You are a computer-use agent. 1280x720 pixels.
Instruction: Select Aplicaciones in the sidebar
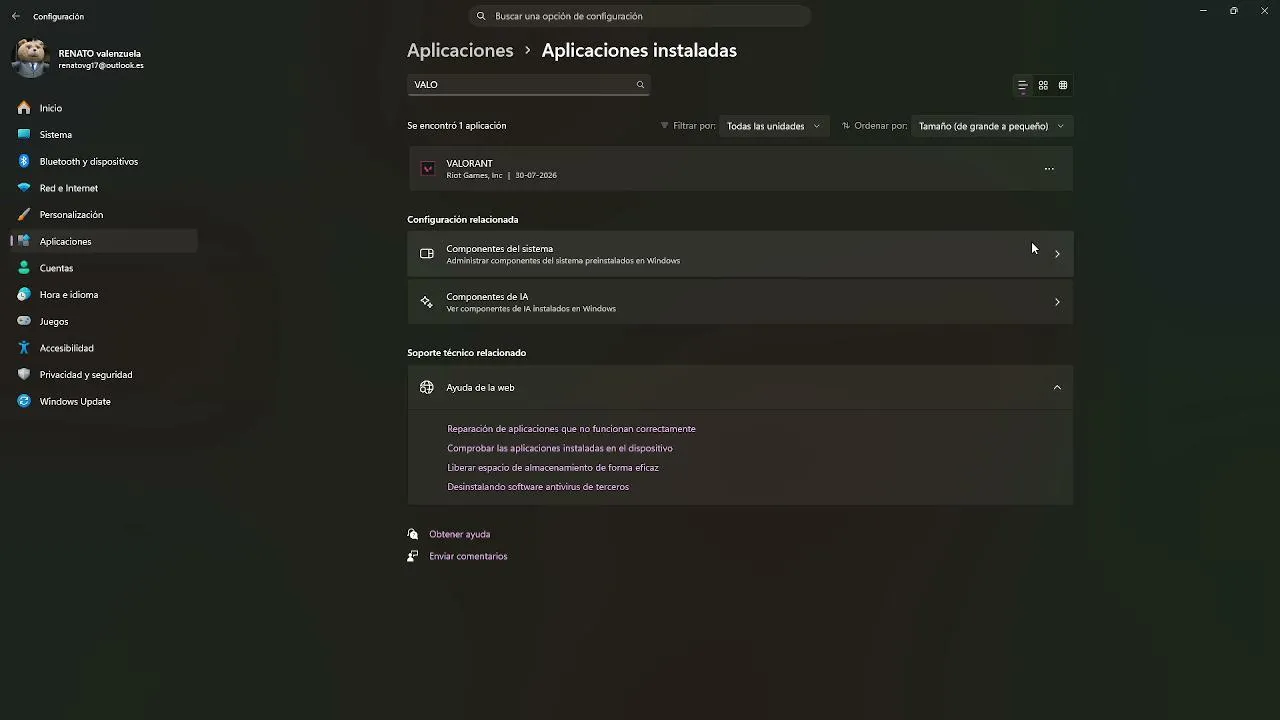(x=104, y=241)
